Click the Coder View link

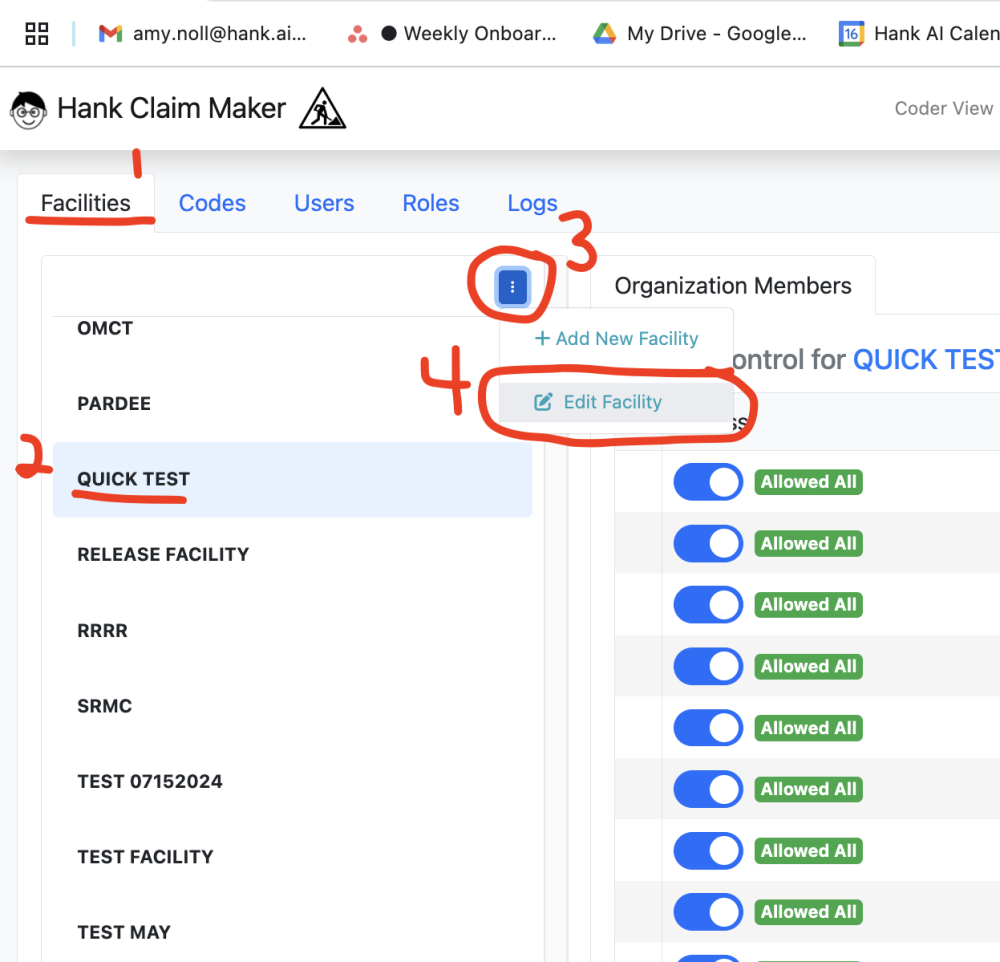(943, 108)
